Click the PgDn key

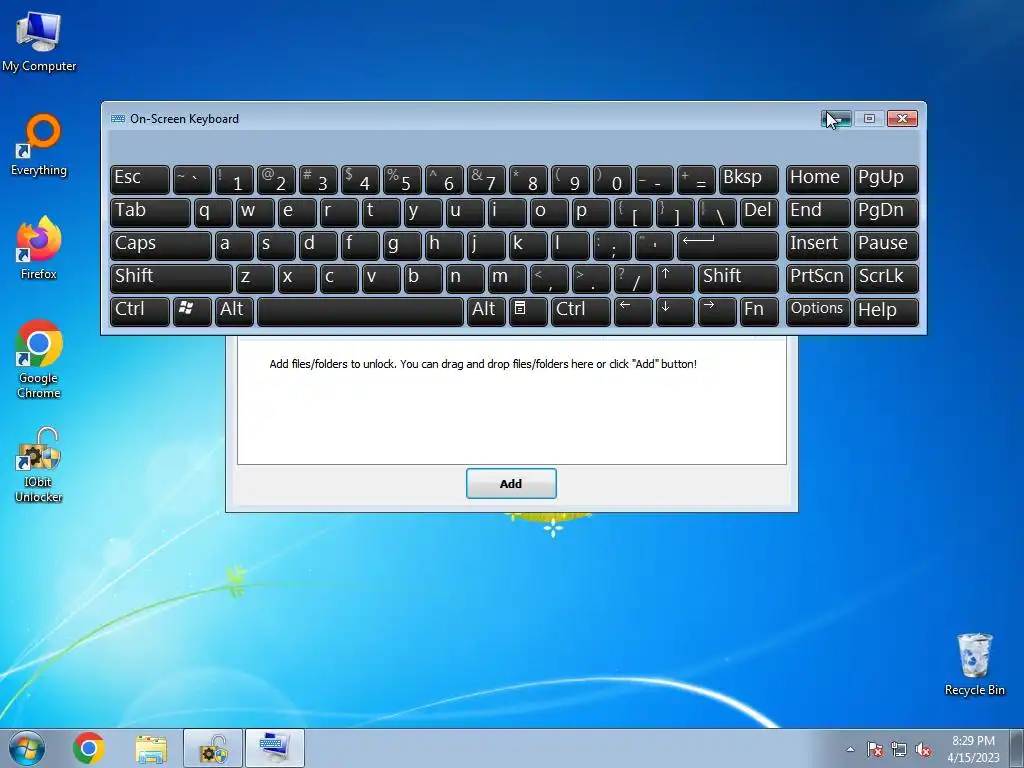pos(886,212)
